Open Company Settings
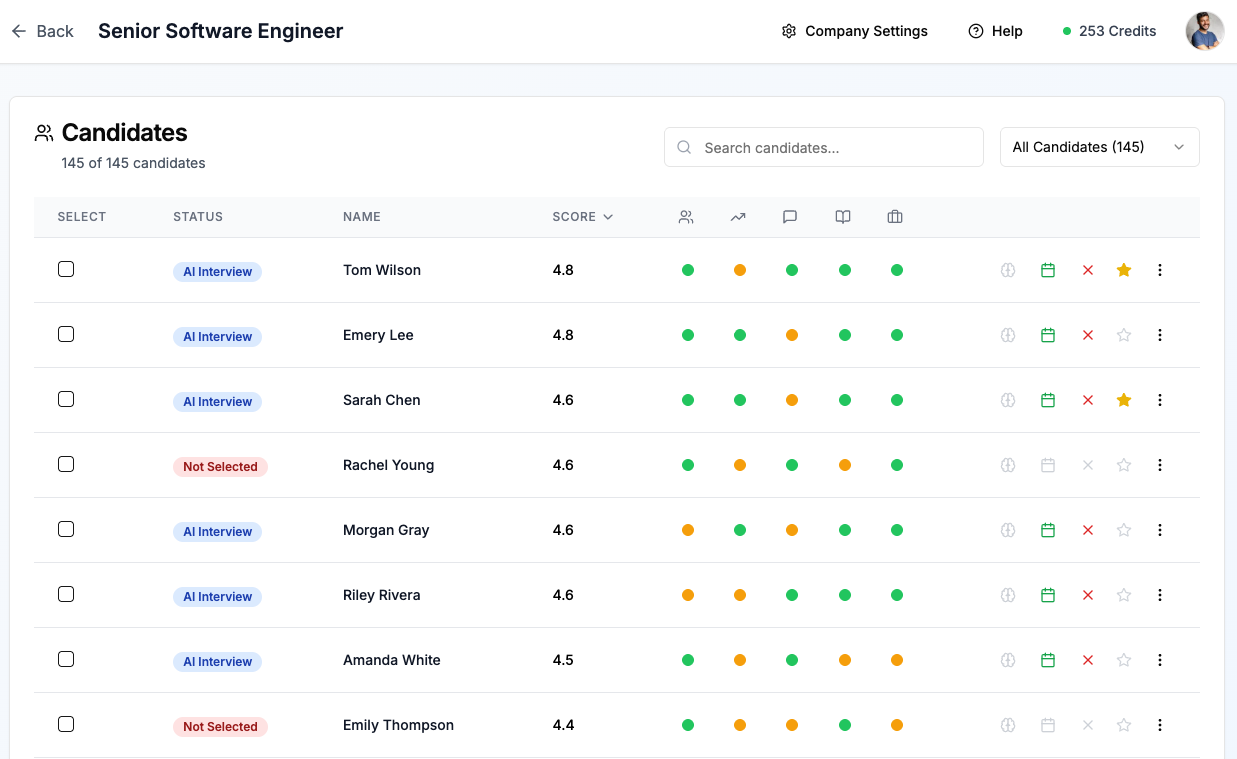This screenshot has width=1237, height=759. [854, 31]
